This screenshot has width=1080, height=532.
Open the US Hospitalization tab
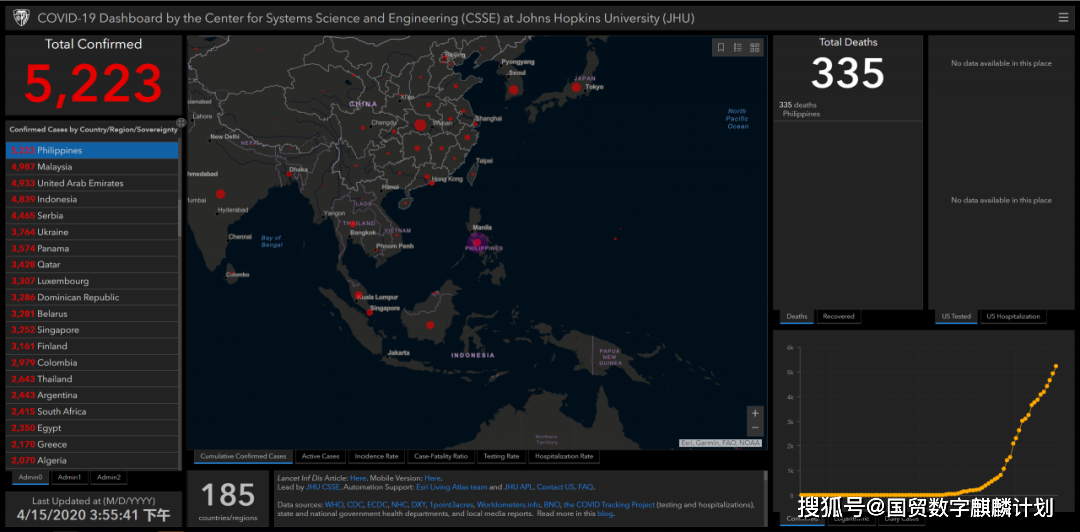pyautogui.click(x=1013, y=316)
